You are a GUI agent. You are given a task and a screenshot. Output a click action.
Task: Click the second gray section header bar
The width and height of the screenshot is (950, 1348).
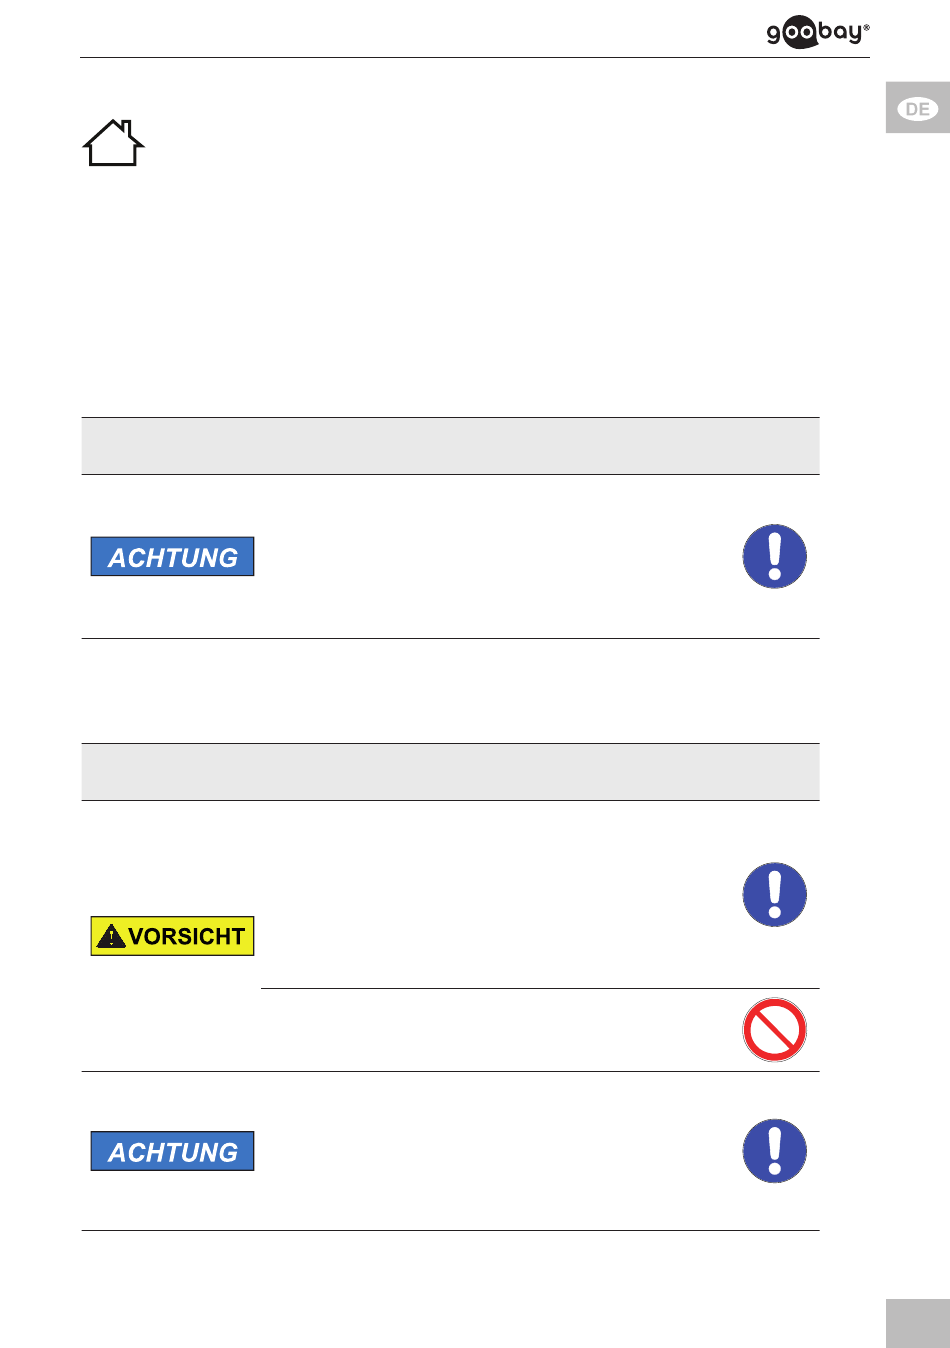pyautogui.click(x=450, y=772)
